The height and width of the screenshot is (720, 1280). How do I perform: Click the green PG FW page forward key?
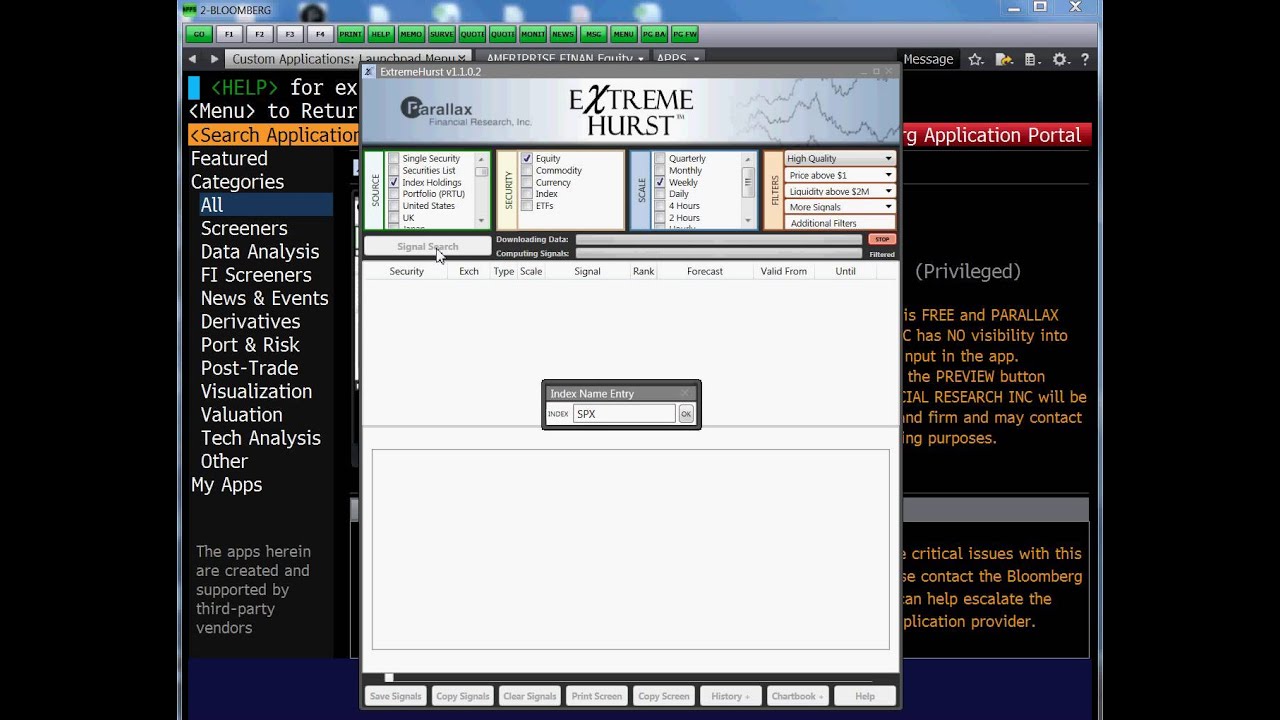684,34
